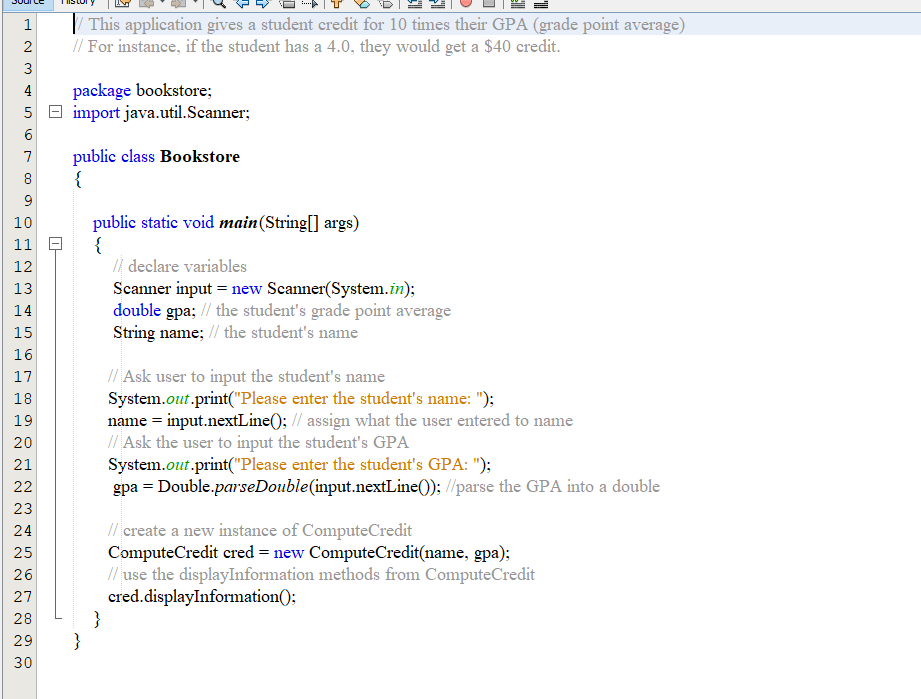Collapse the main method fold on line 11
The width and height of the screenshot is (921, 699).
[x=55, y=244]
